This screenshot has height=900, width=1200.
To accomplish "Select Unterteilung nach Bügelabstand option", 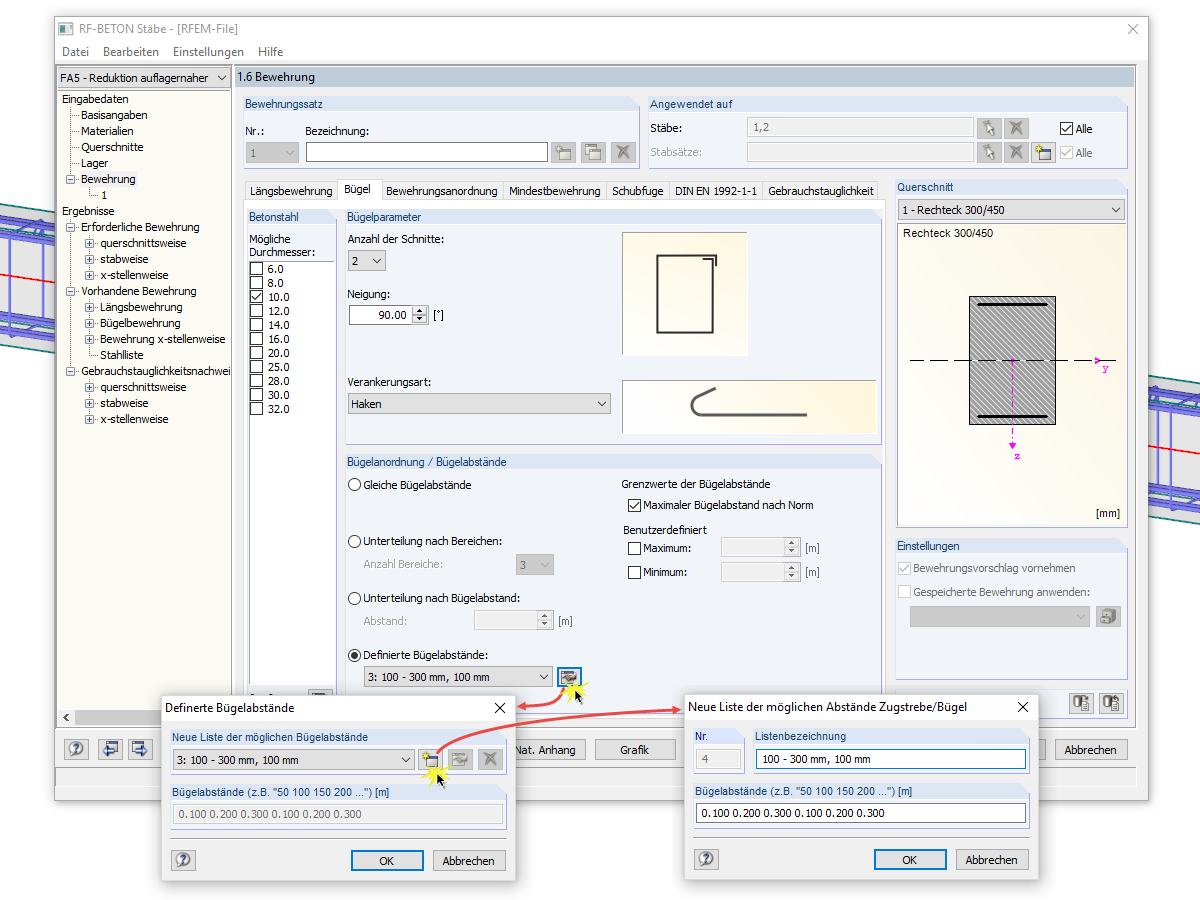I will (x=354, y=598).
